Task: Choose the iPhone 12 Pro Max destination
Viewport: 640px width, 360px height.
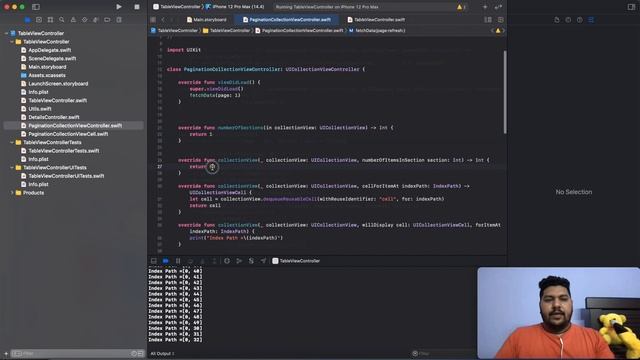Action: tap(235, 7)
